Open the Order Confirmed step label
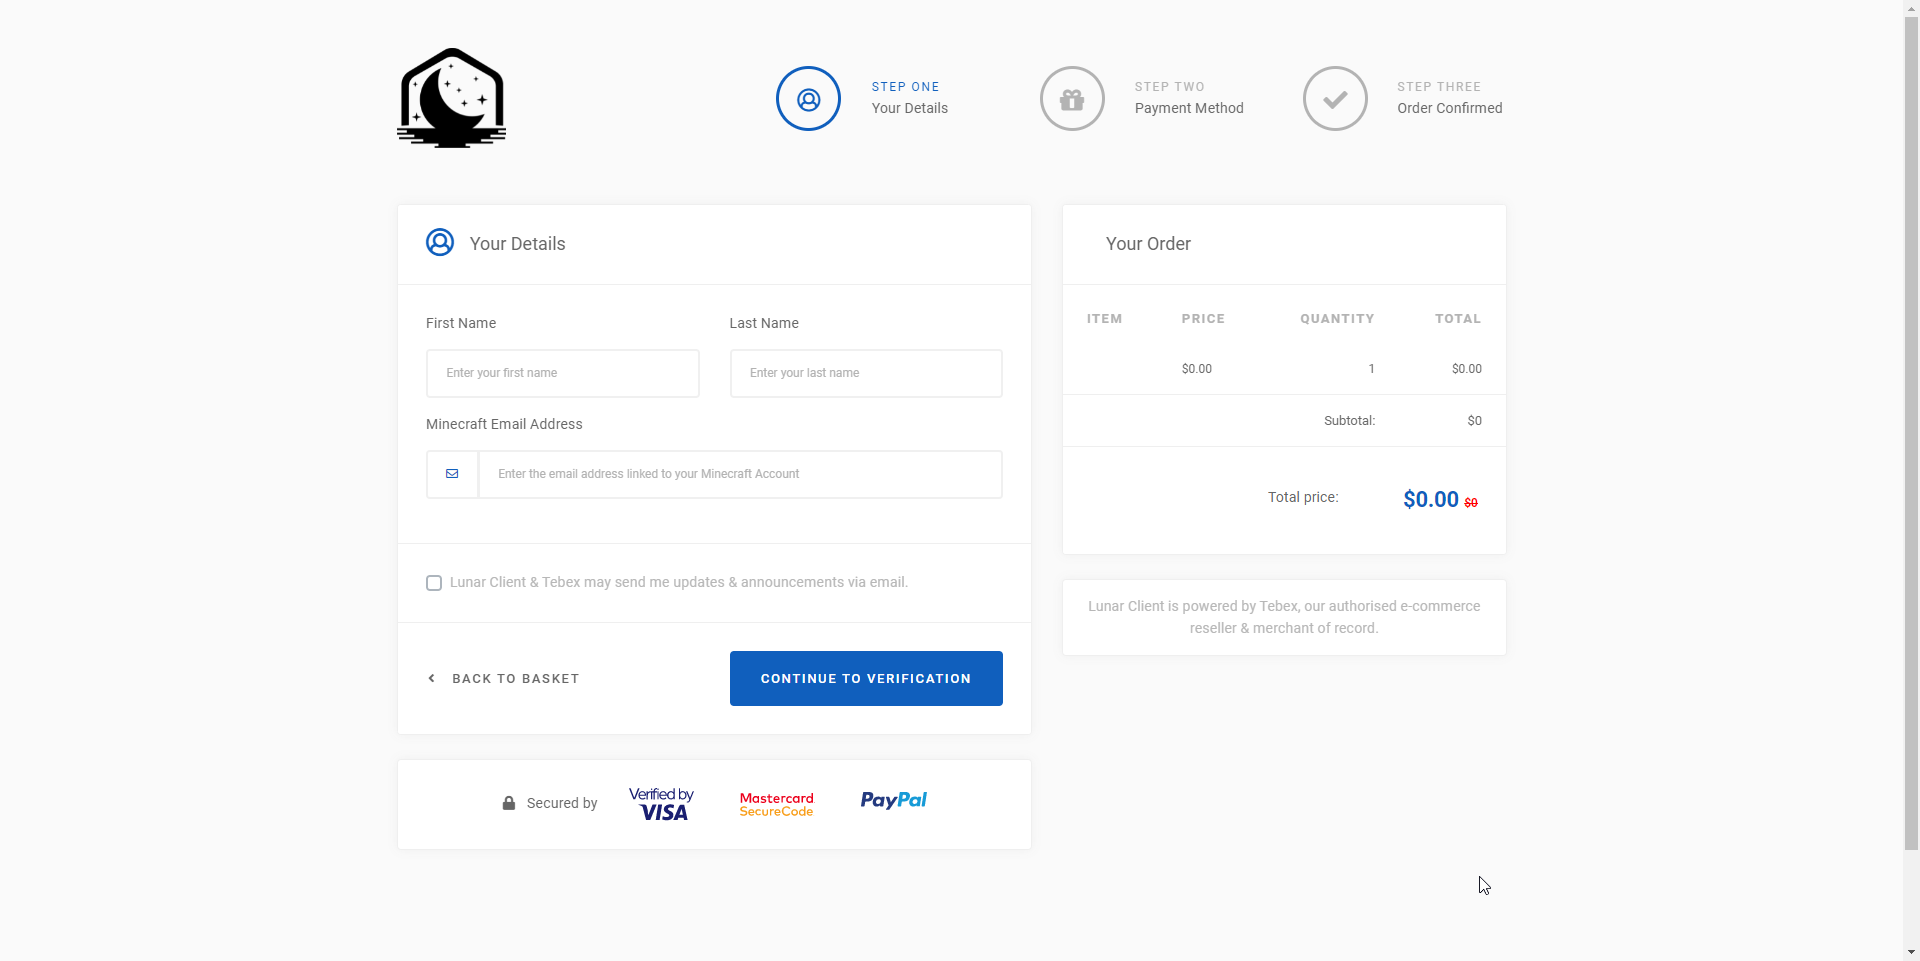The image size is (1920, 961). click(1450, 108)
